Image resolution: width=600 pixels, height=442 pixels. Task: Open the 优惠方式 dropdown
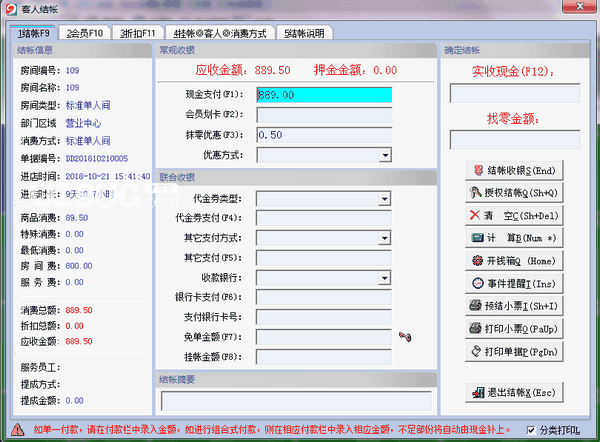coord(385,155)
